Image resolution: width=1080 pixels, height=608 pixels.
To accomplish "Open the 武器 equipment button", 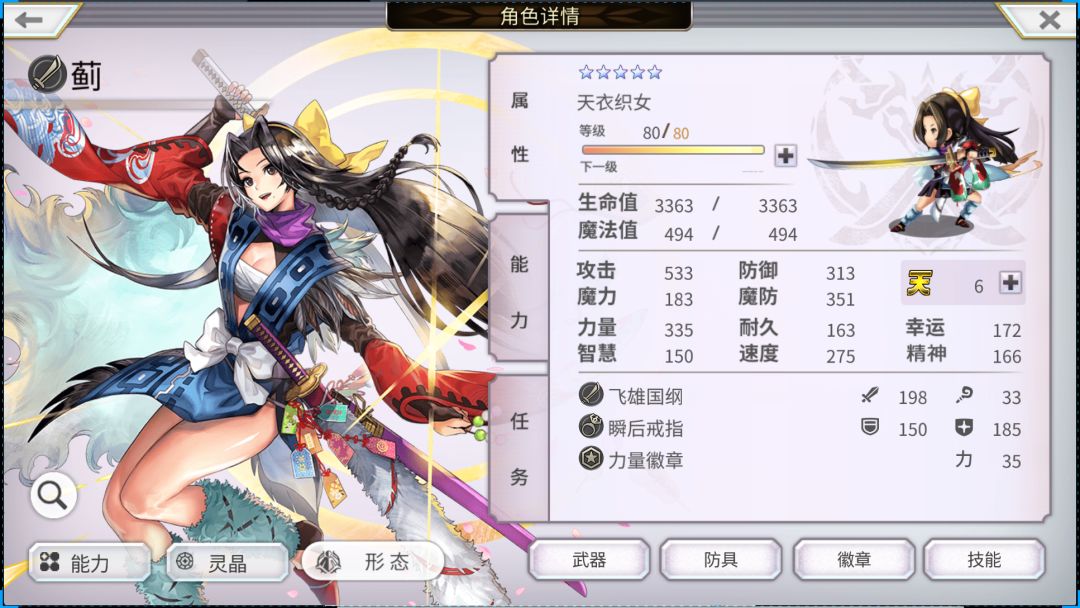I will tap(589, 560).
